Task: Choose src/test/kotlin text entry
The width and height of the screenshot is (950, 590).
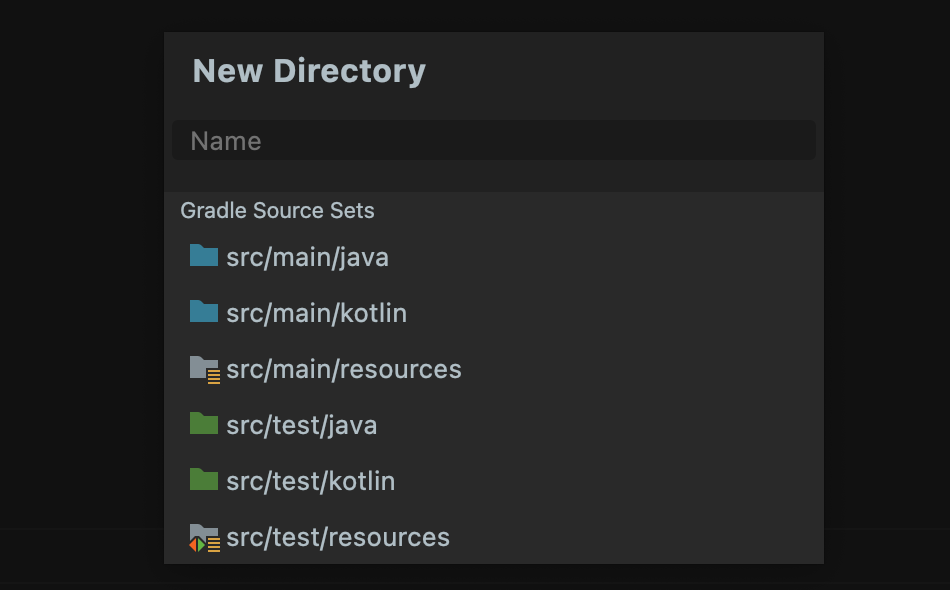Action: [311, 482]
